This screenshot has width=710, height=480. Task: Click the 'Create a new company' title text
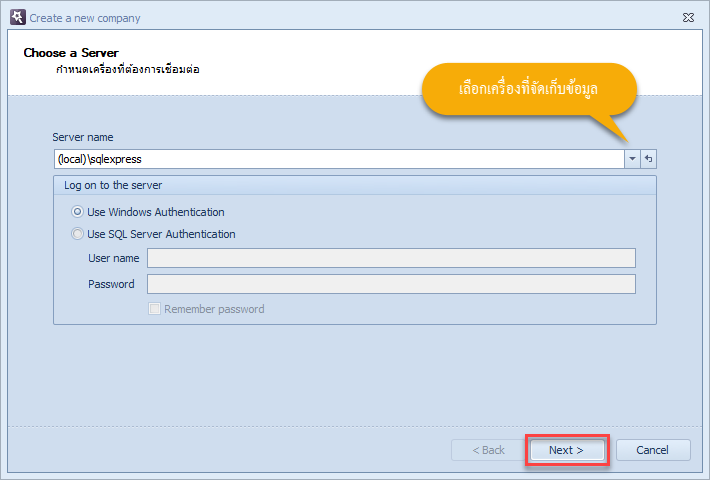tap(85, 18)
